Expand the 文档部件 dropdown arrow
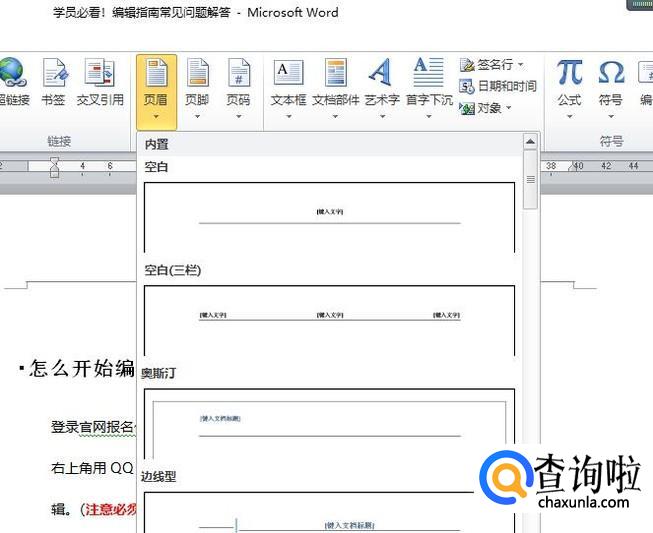 (335, 117)
